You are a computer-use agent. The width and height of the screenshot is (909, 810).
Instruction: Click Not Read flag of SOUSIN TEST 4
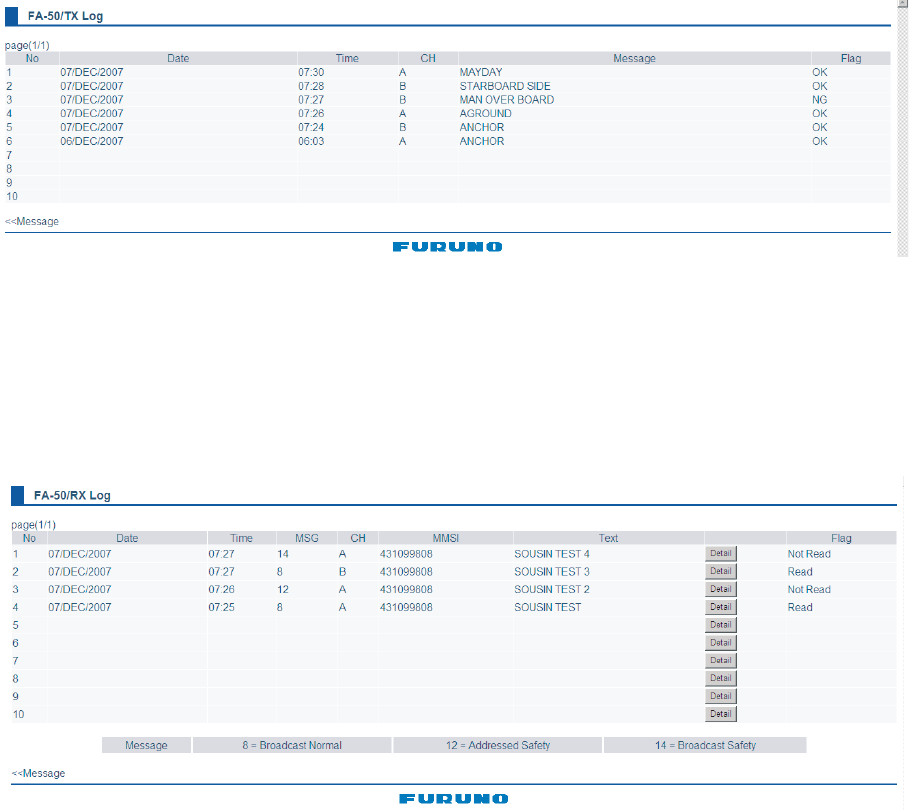809,554
